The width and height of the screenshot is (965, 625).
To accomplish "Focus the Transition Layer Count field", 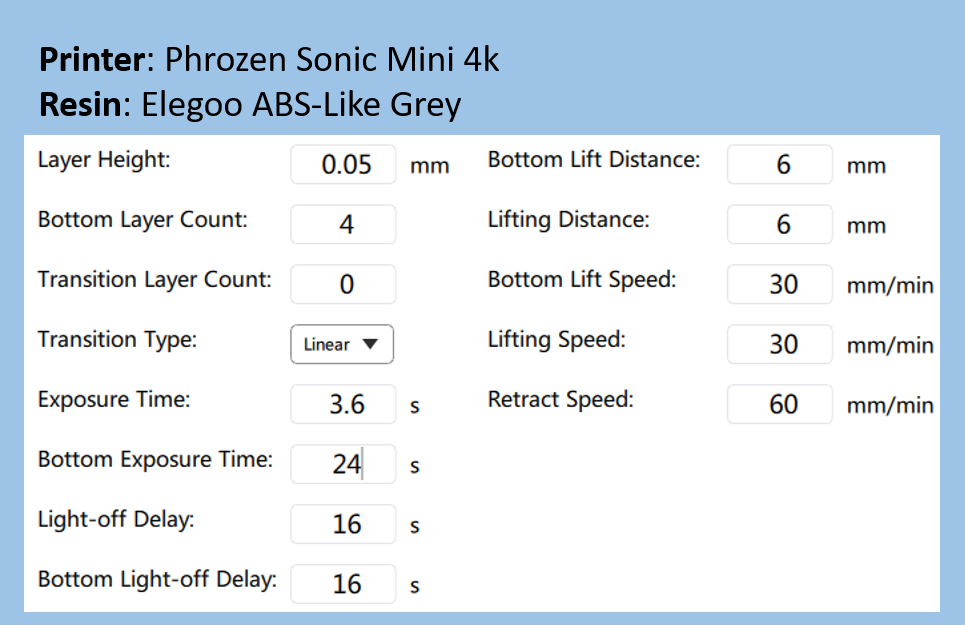I will [x=343, y=284].
